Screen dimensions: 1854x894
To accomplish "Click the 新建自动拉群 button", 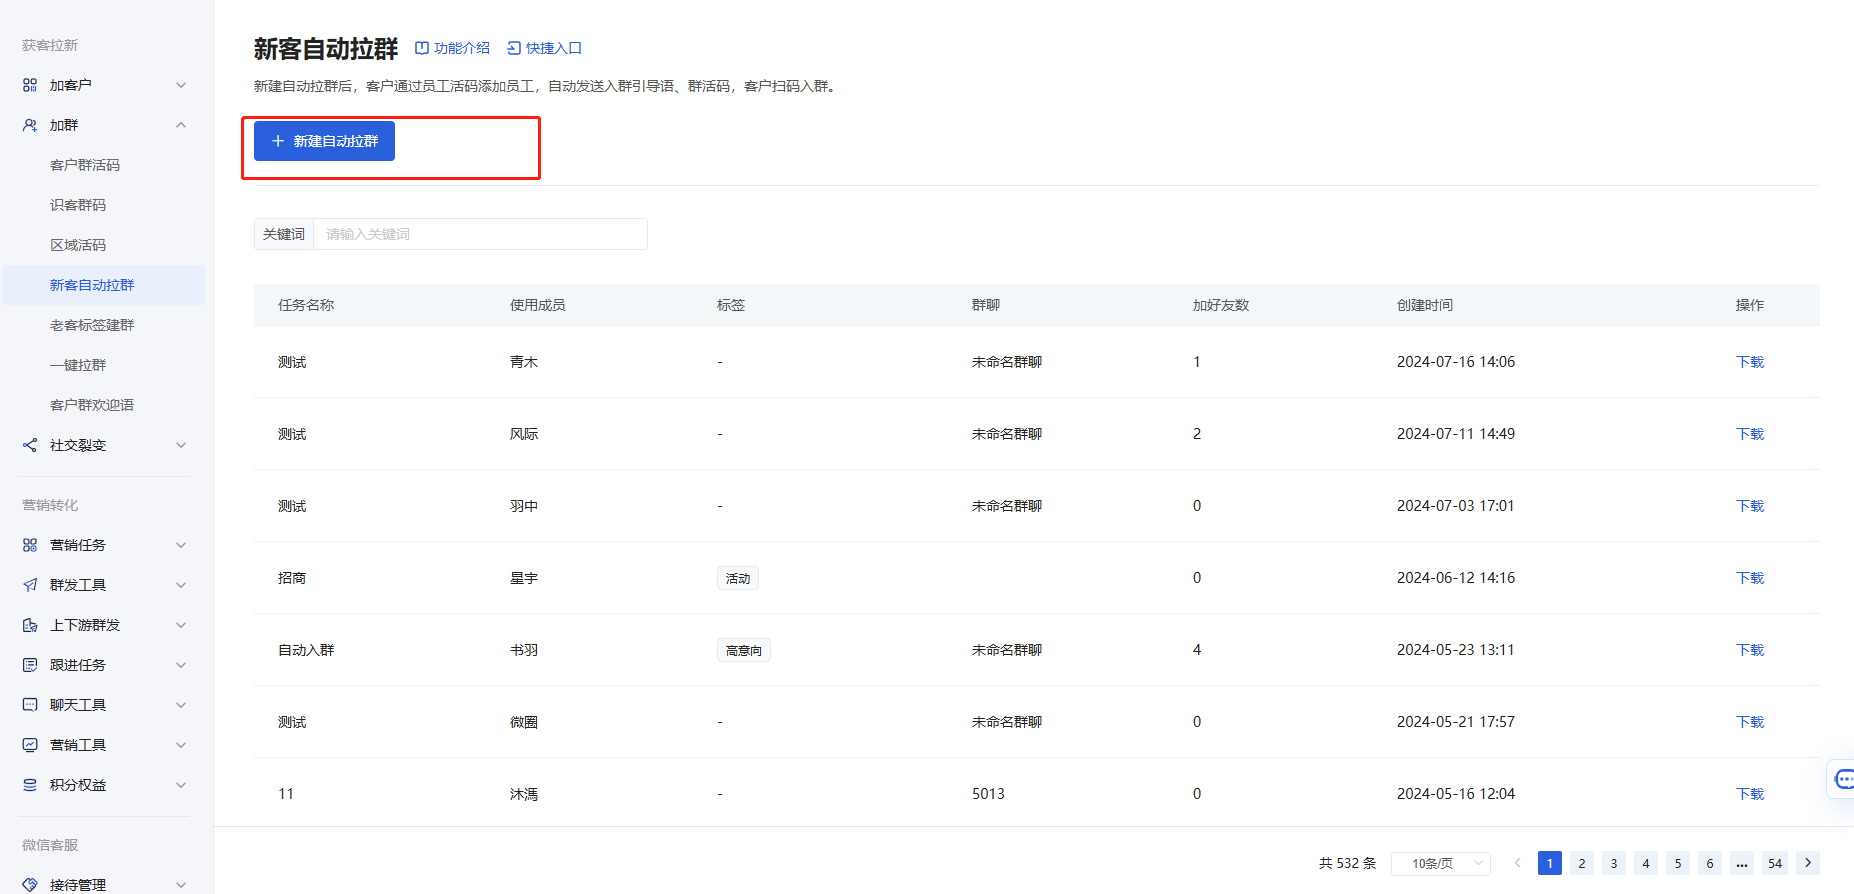I will tap(324, 141).
